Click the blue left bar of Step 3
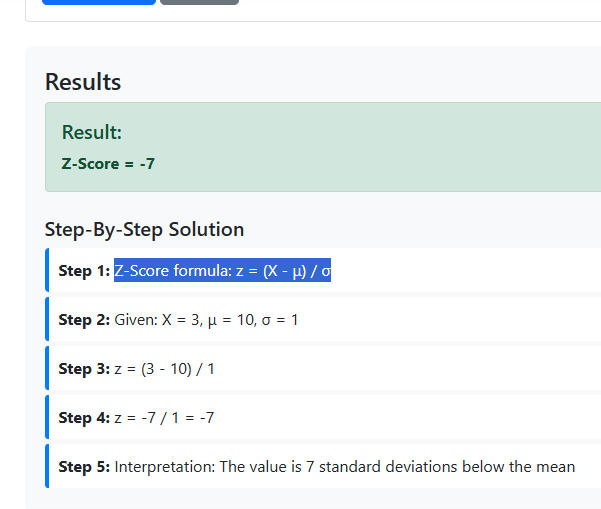 pyautogui.click(x=47, y=369)
